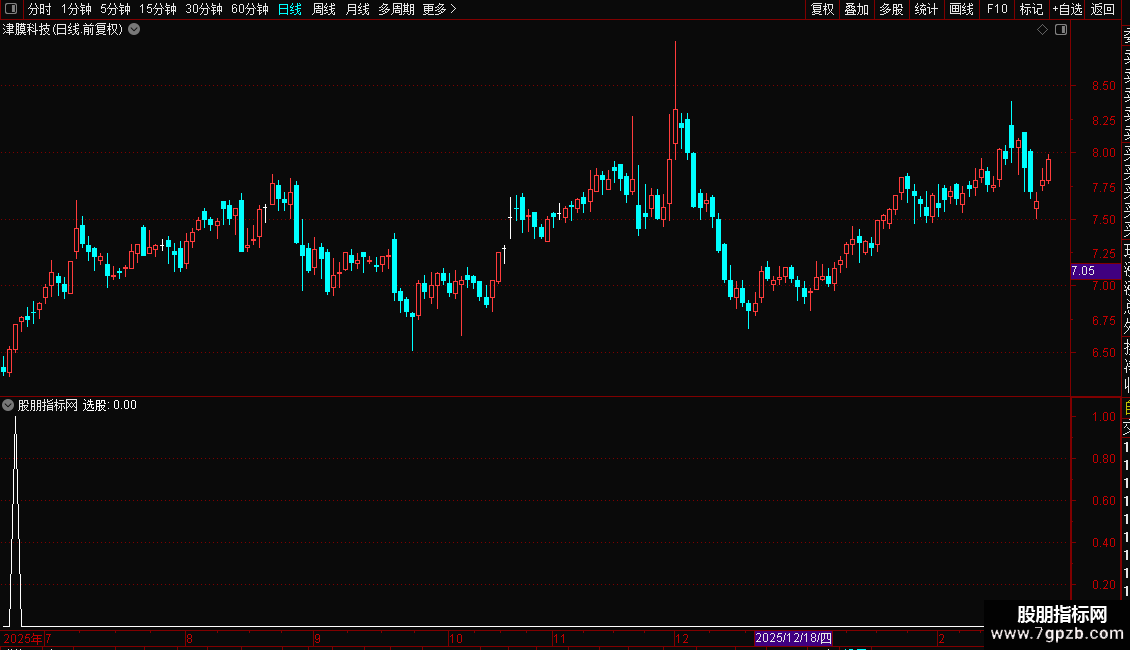Switch to 分时 view
1130x650 pixels.
tap(40, 9)
